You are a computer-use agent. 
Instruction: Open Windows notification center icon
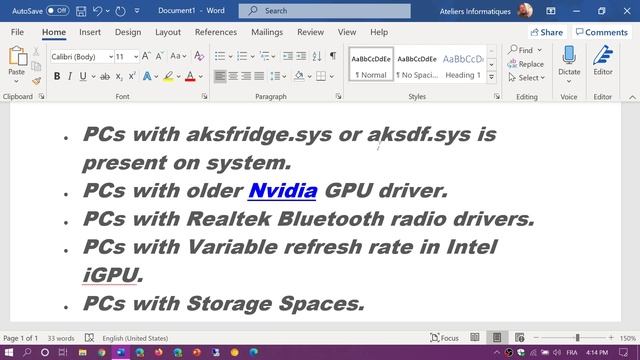point(623,352)
